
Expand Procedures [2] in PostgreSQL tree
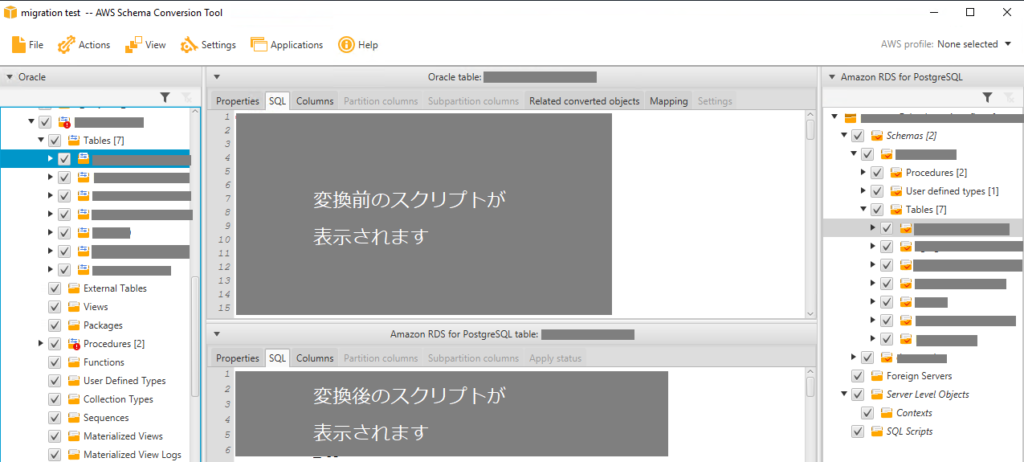863,173
